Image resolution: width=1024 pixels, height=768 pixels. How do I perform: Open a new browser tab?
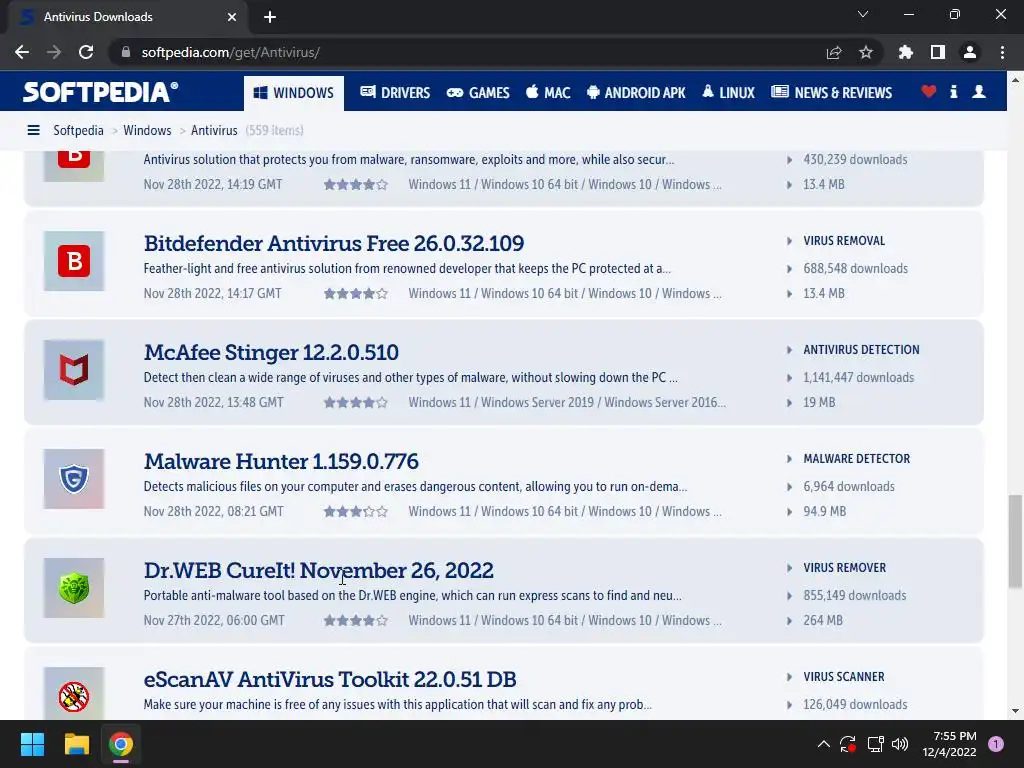pos(270,17)
